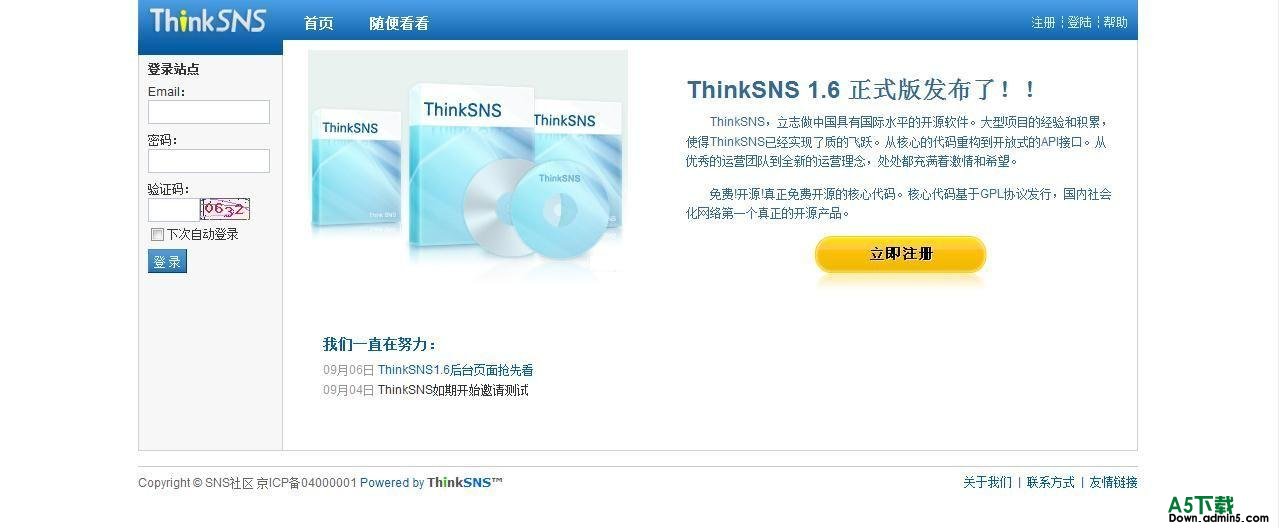Screen dimensions: 1280x528
Task: Click the 联系方式 footer link
Action: 1050,482
